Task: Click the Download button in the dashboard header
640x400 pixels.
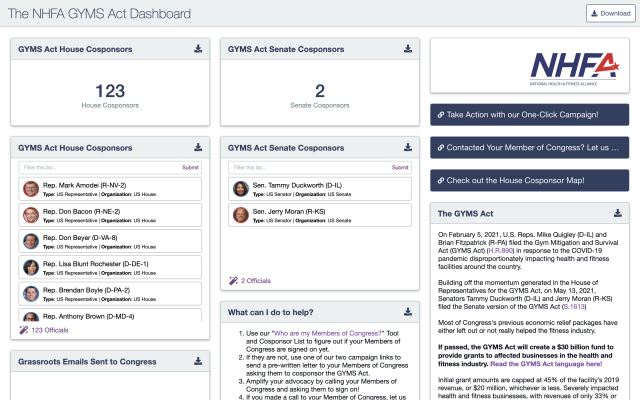Action: coord(611,13)
